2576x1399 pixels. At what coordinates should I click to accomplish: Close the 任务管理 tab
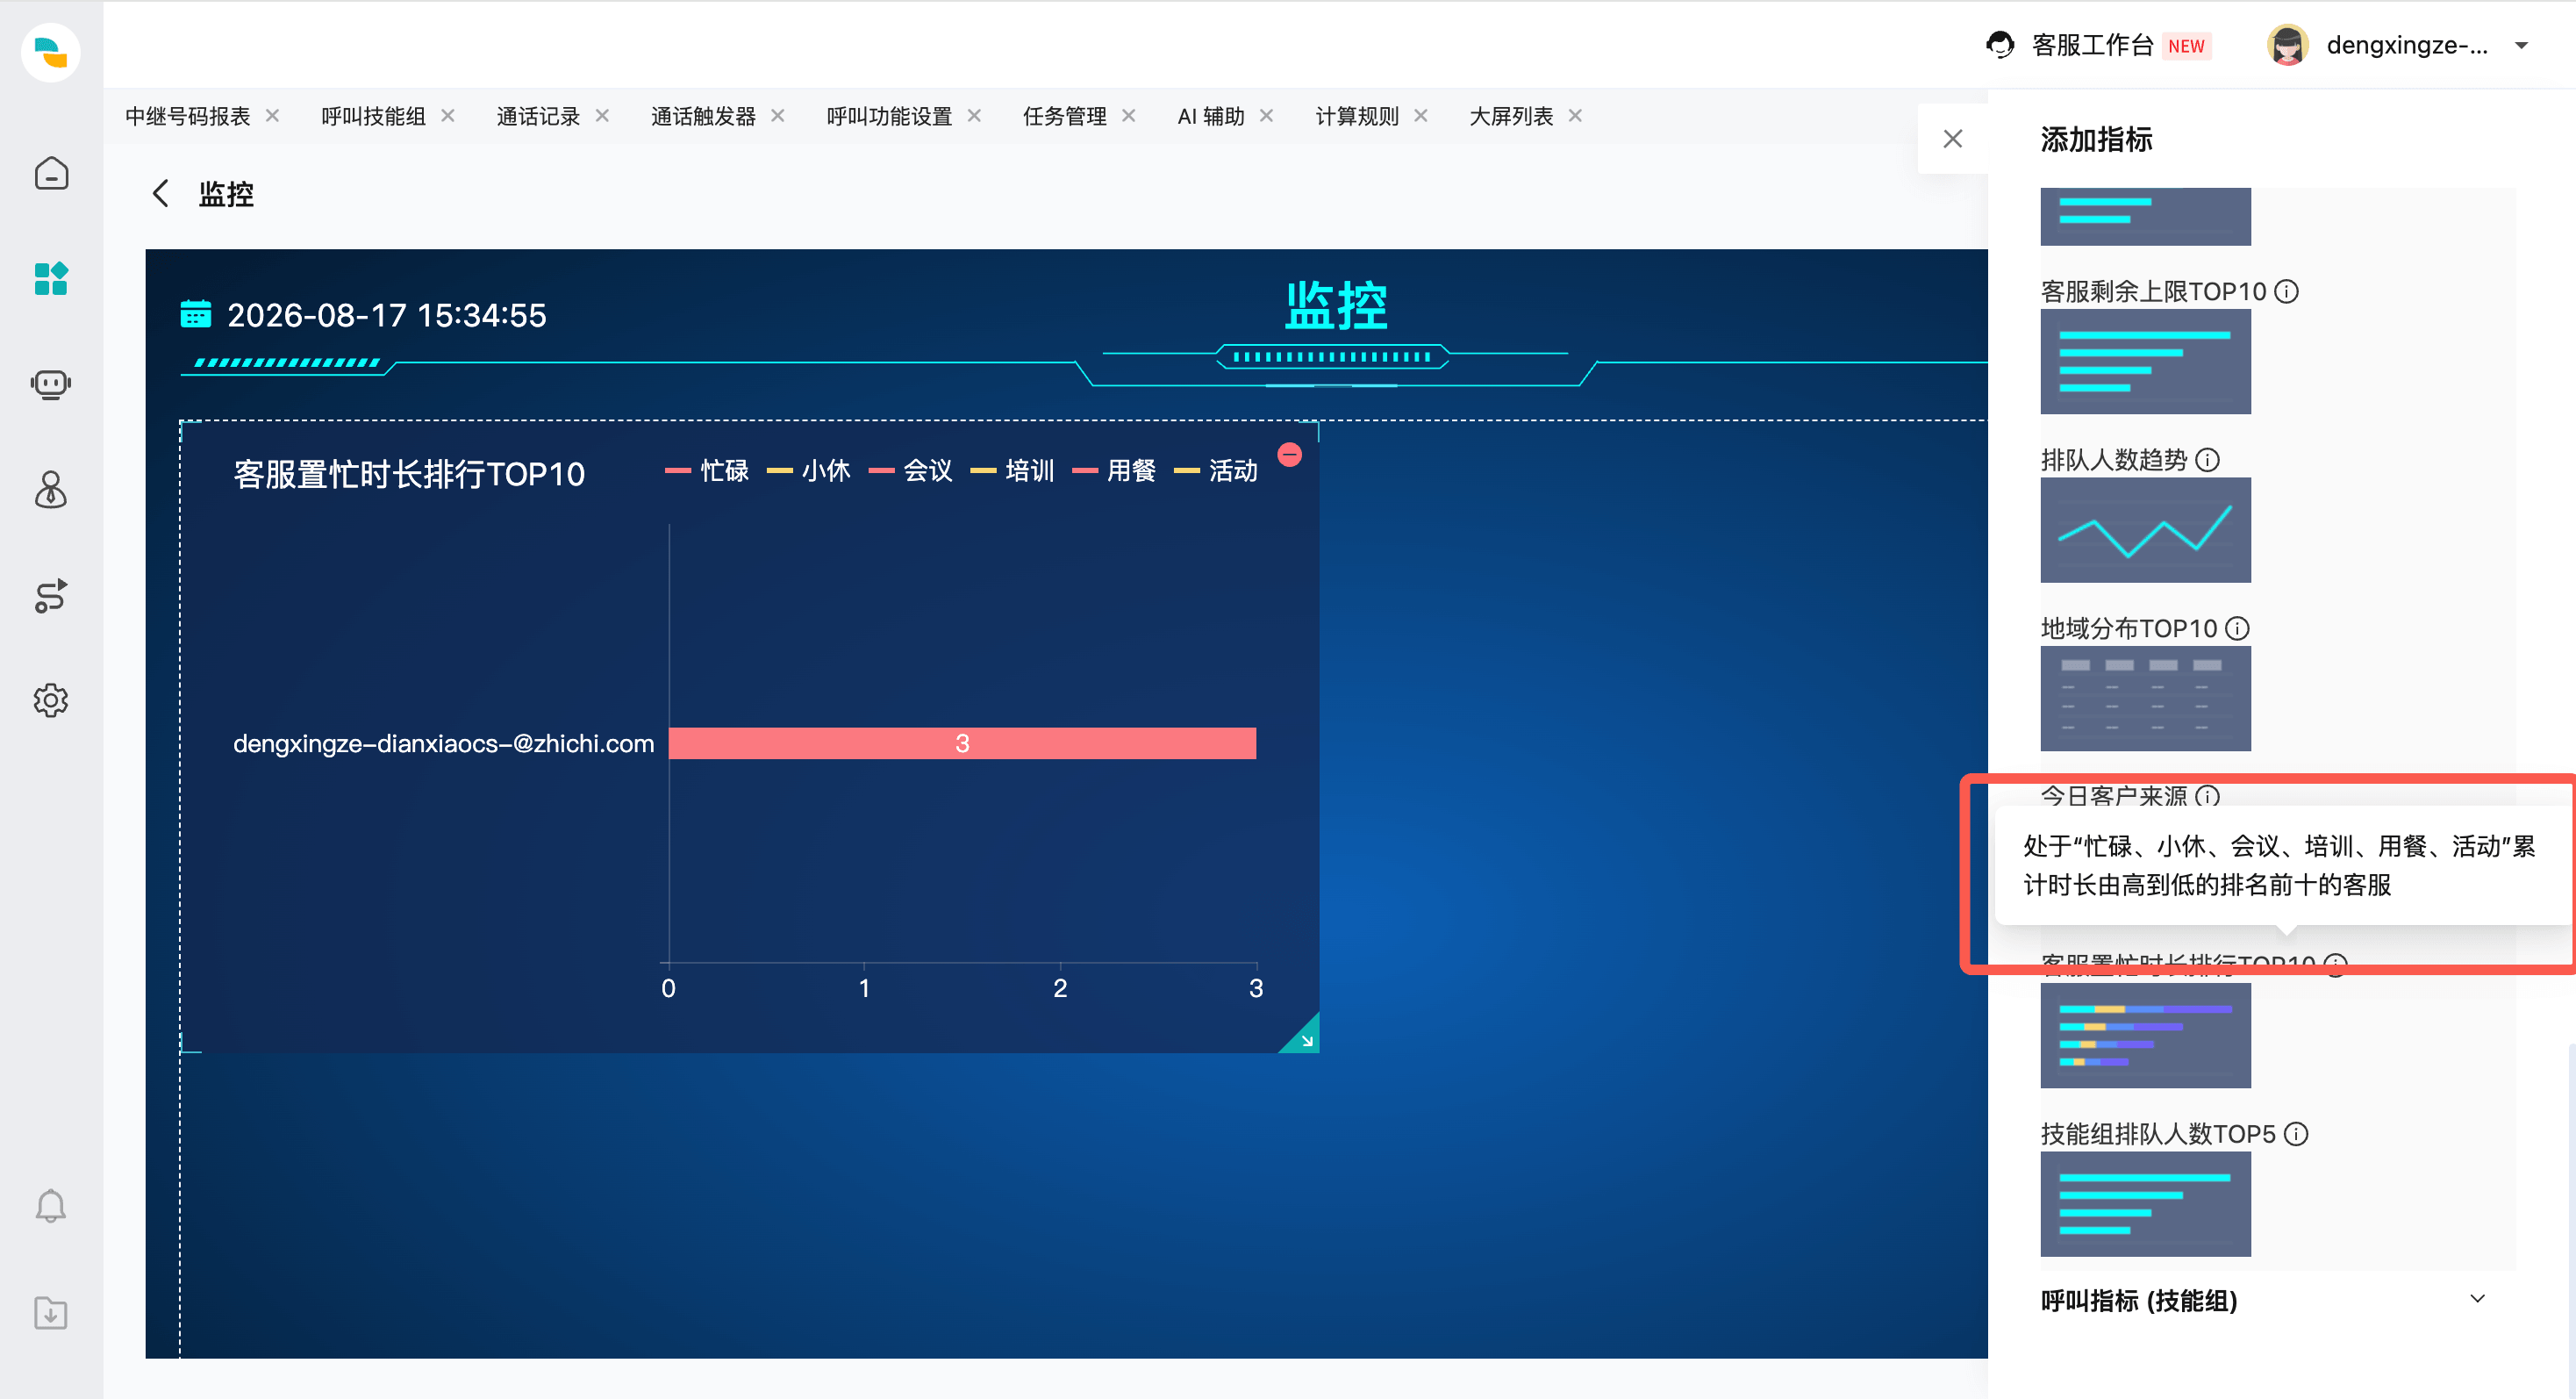click(x=1128, y=115)
